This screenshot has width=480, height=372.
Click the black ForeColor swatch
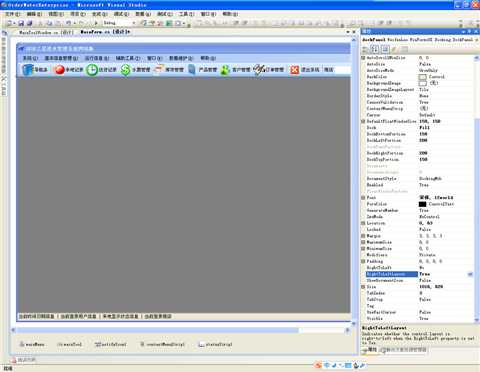pyautogui.click(x=422, y=204)
